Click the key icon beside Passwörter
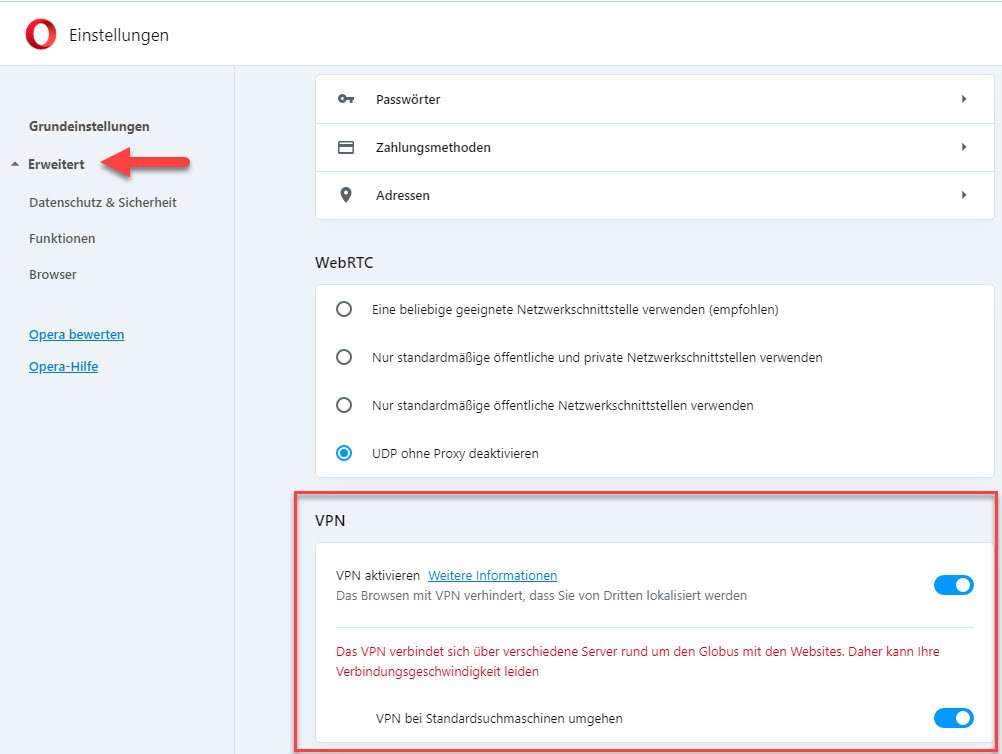1002x754 pixels. tap(346, 99)
